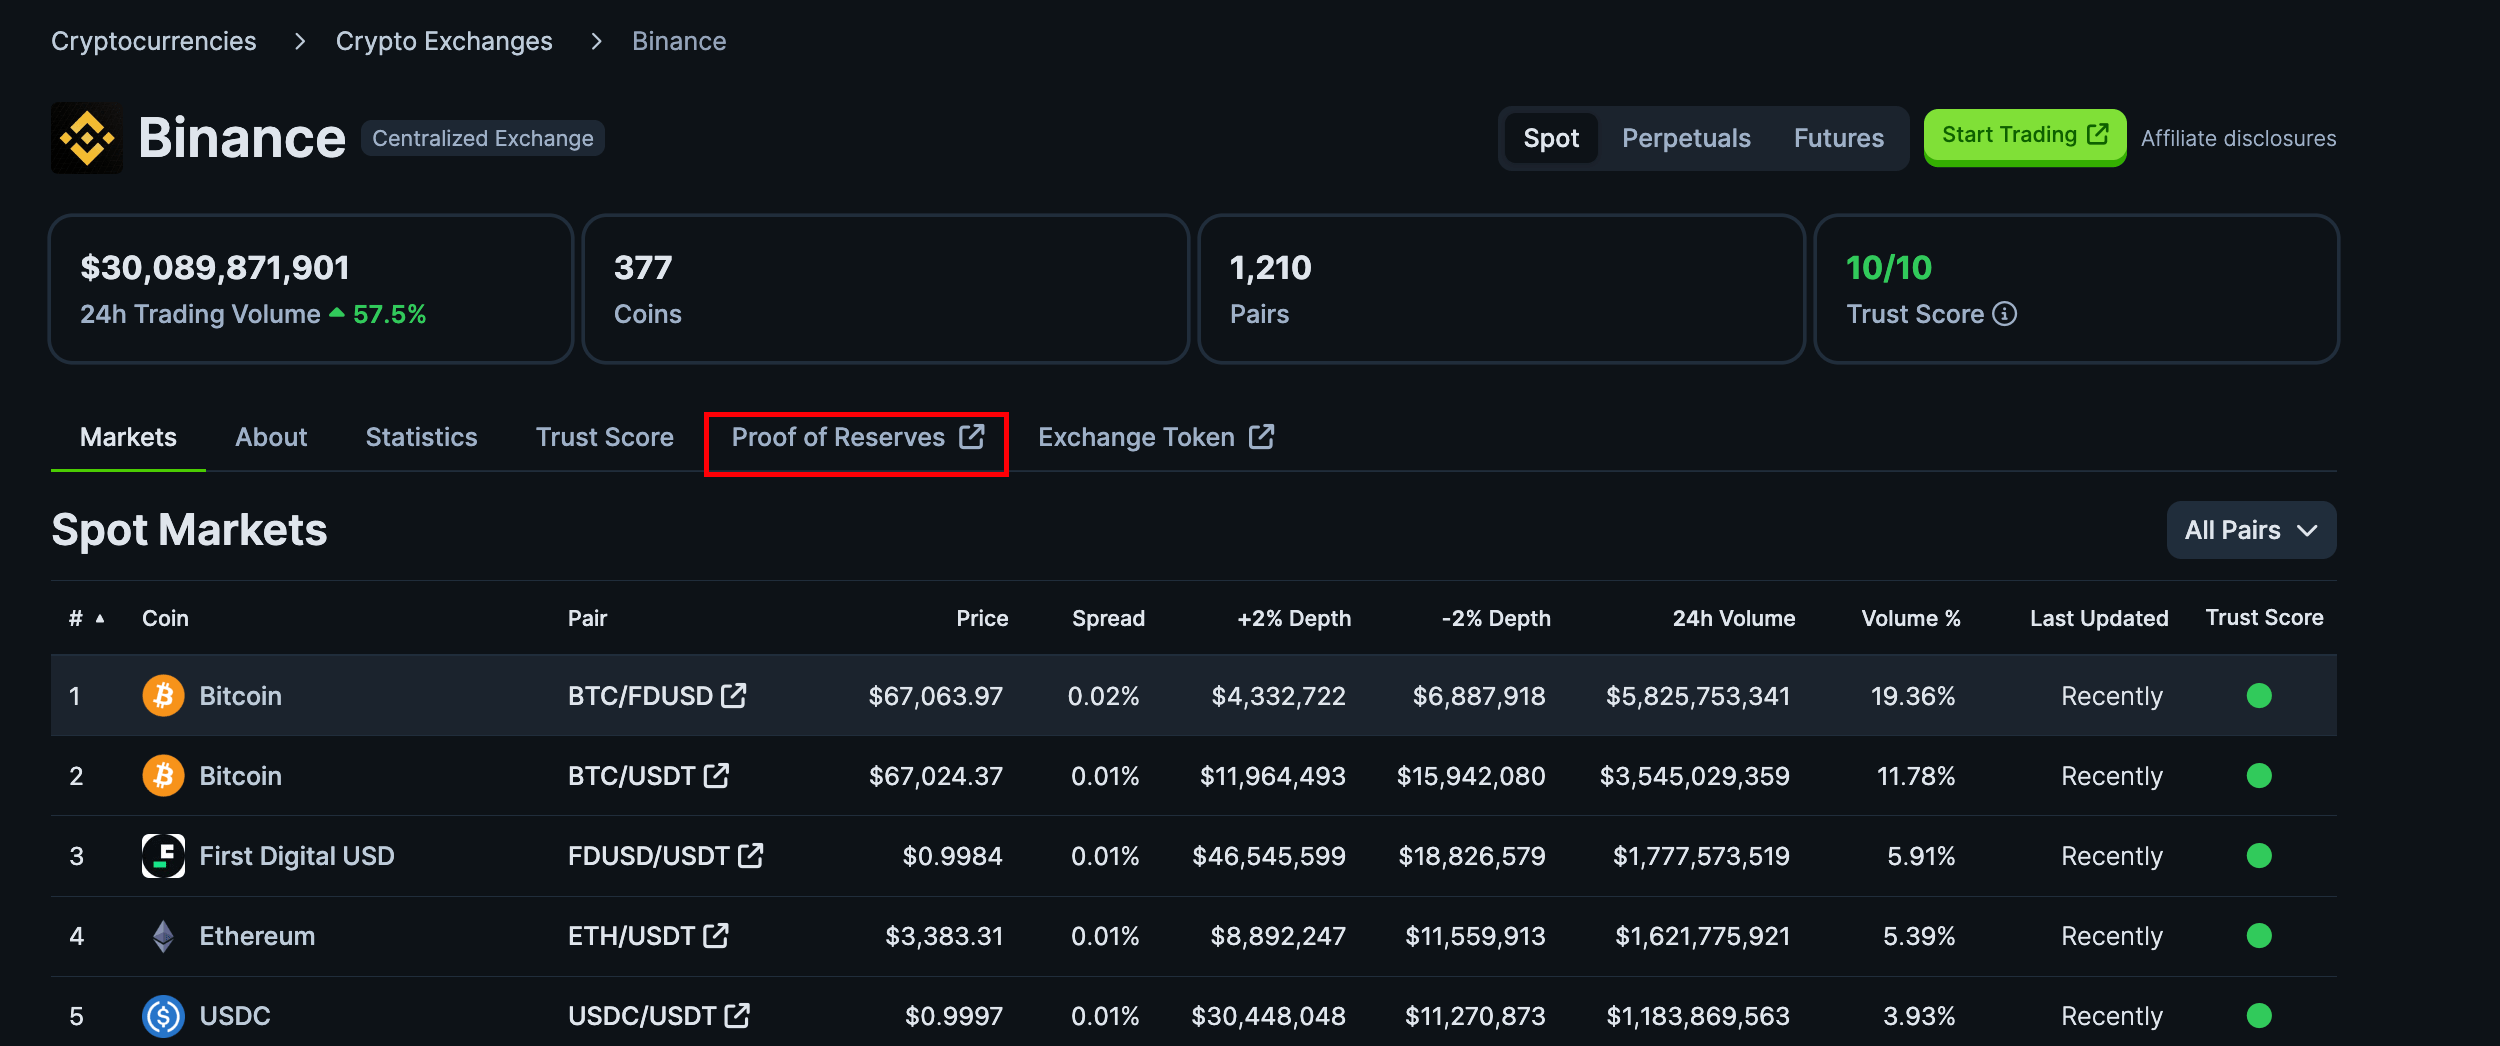The image size is (2500, 1046).
Task: Click Ethereum coin icon
Action: click(163, 936)
